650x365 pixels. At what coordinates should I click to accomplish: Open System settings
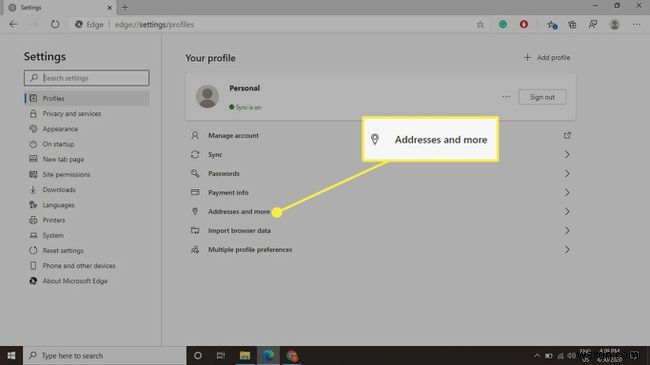(x=53, y=235)
